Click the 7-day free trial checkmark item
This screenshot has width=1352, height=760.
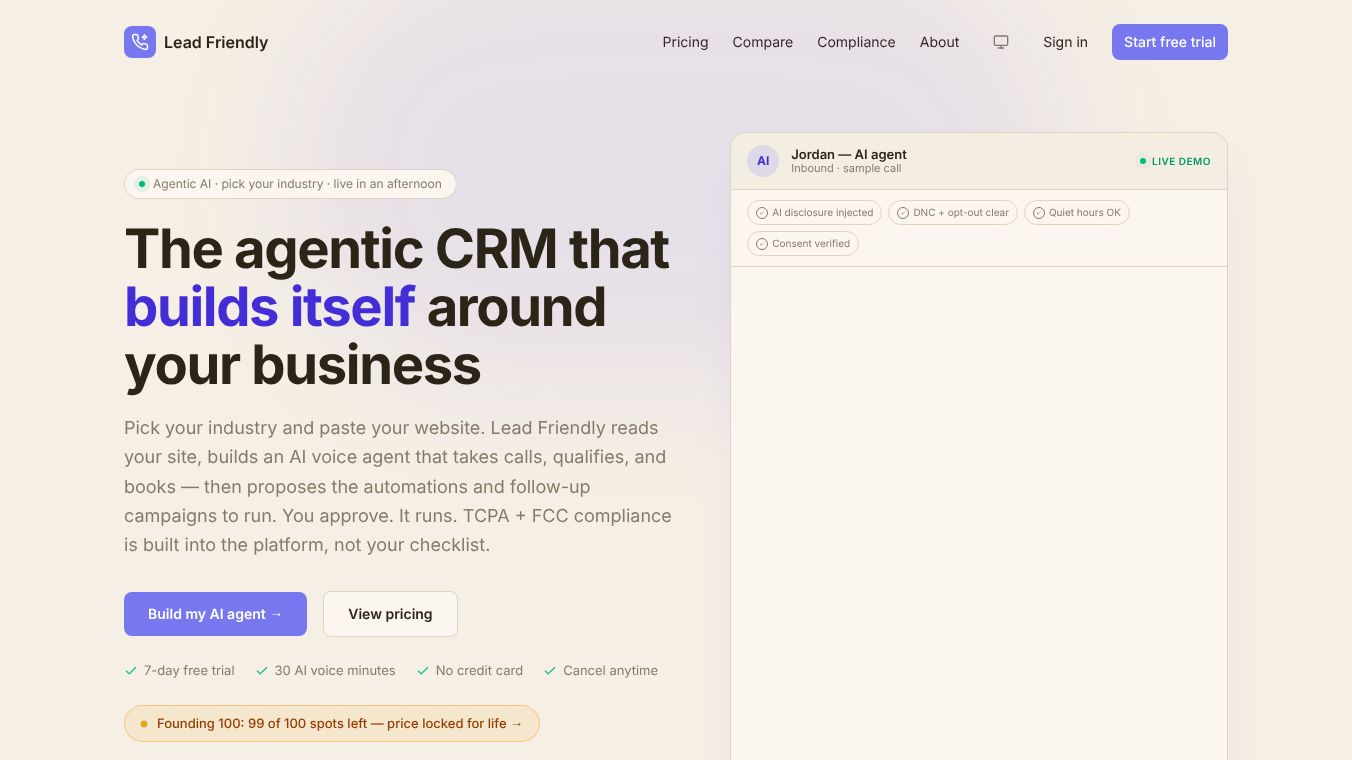[x=180, y=671]
